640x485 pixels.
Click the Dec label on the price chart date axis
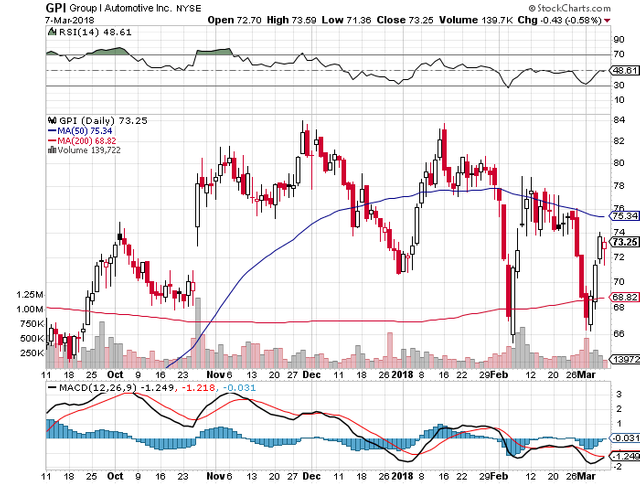tap(311, 374)
